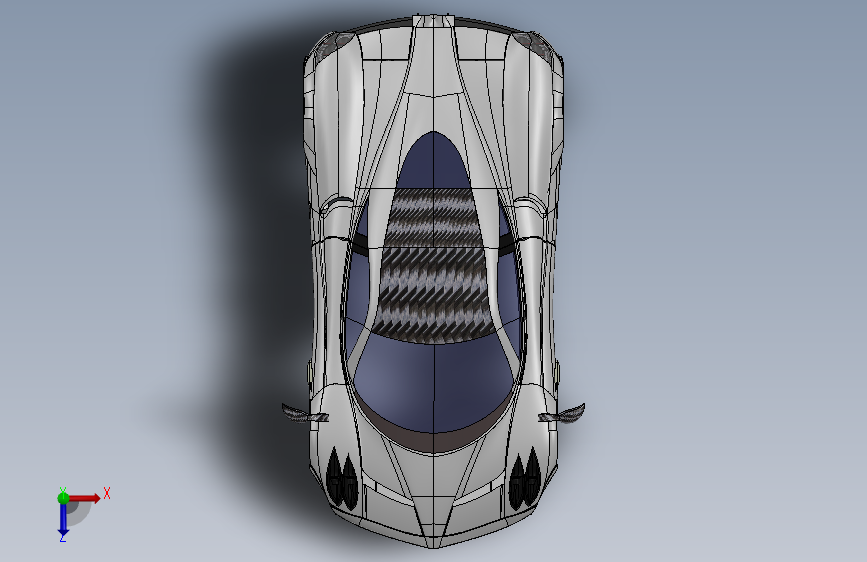Select the right pair of front headlights
Image resolution: width=867 pixels, height=562 pixels.
[525, 478]
